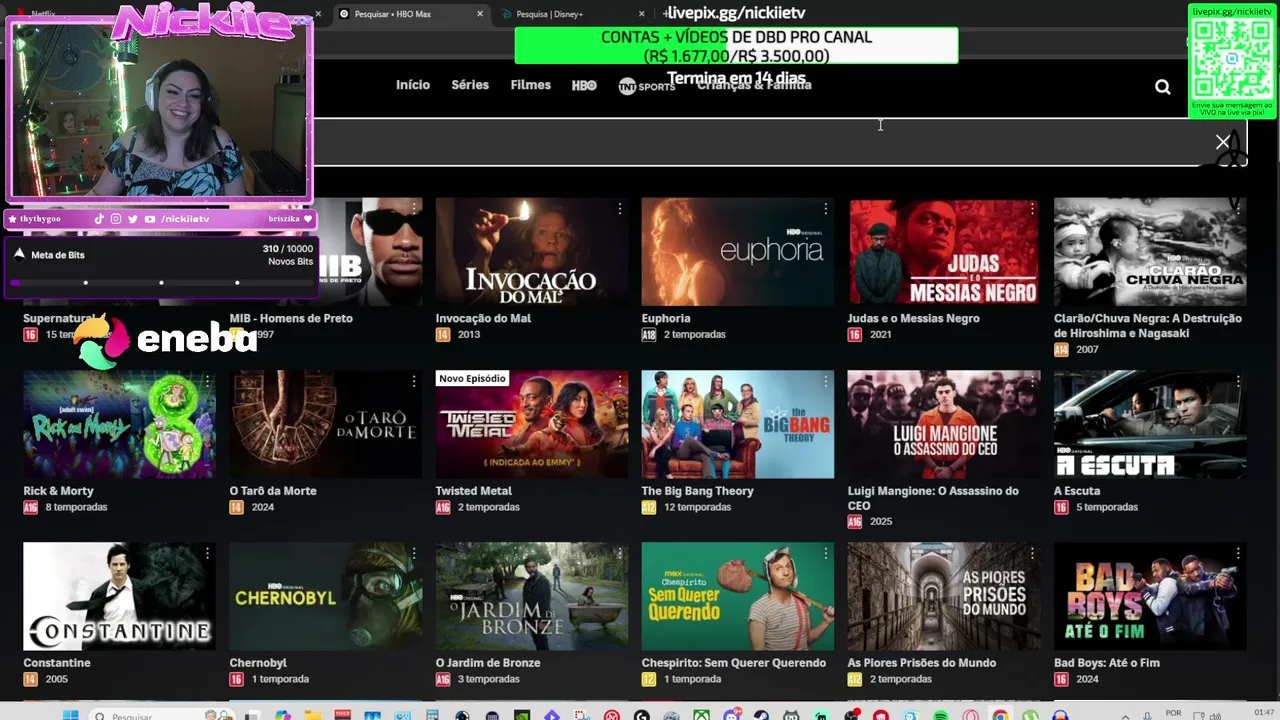Open the As Piores Prisões do Mundo thumbnail
The width and height of the screenshot is (1280, 720).
[943, 596]
